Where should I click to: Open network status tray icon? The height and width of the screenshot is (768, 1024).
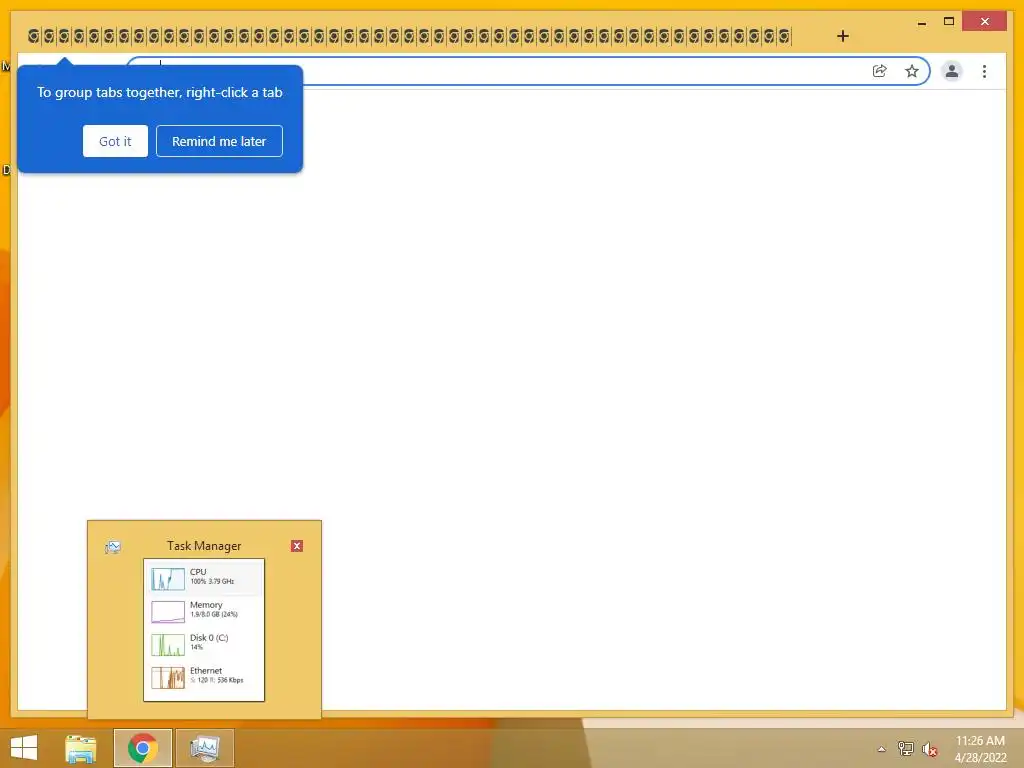pyautogui.click(x=906, y=749)
